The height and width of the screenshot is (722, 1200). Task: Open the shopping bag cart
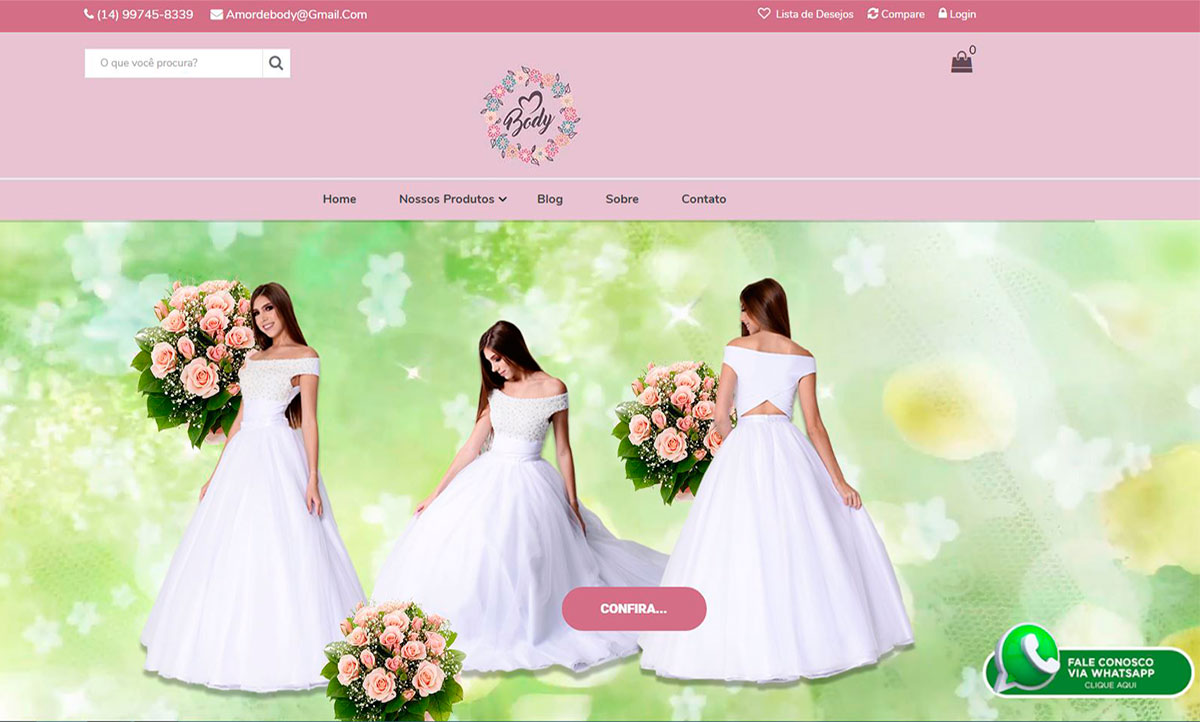(x=961, y=62)
